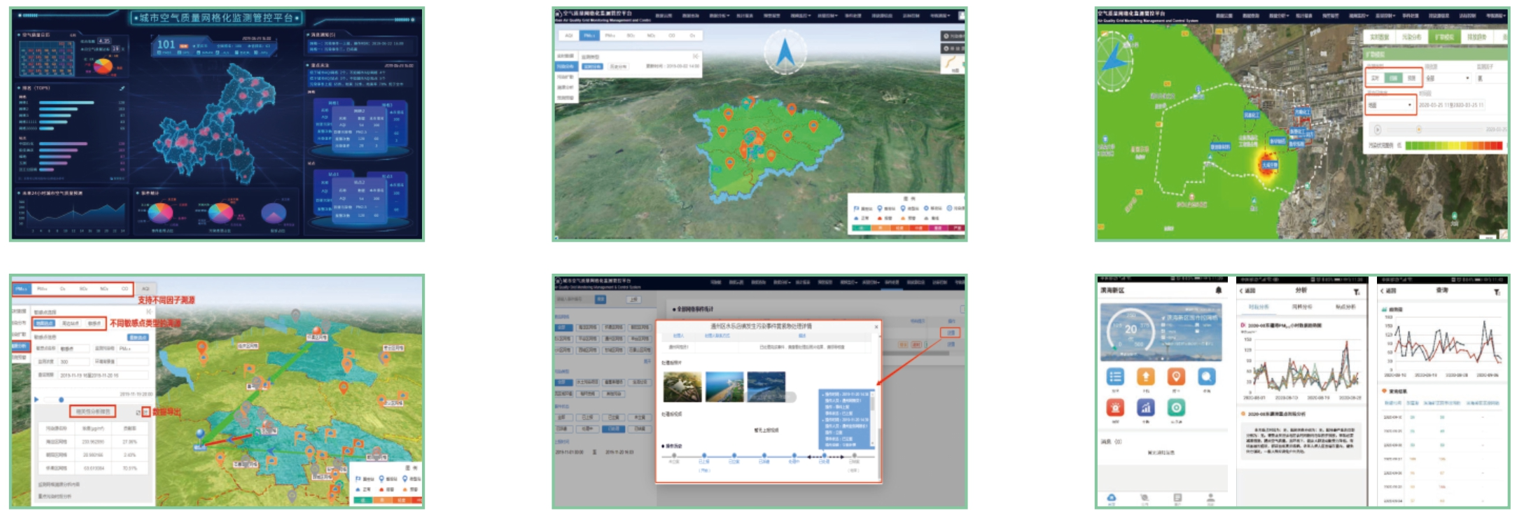Open the blue list icon in mobile app
This screenshot has width=1523, height=525.
pyautogui.click(x=1115, y=377)
